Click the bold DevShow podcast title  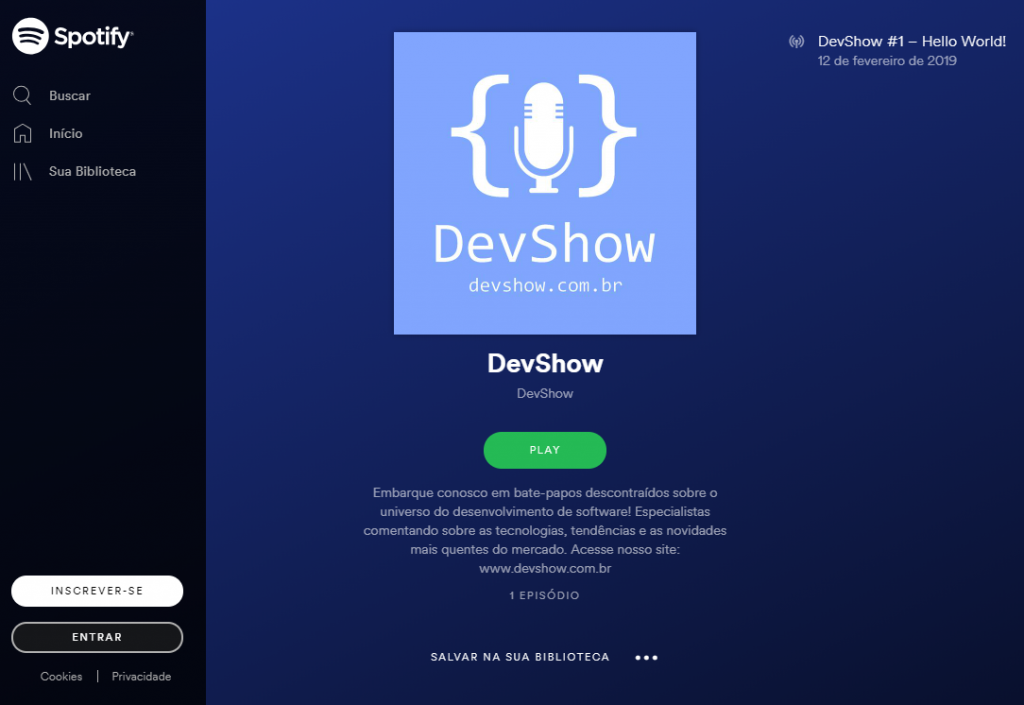[545, 364]
